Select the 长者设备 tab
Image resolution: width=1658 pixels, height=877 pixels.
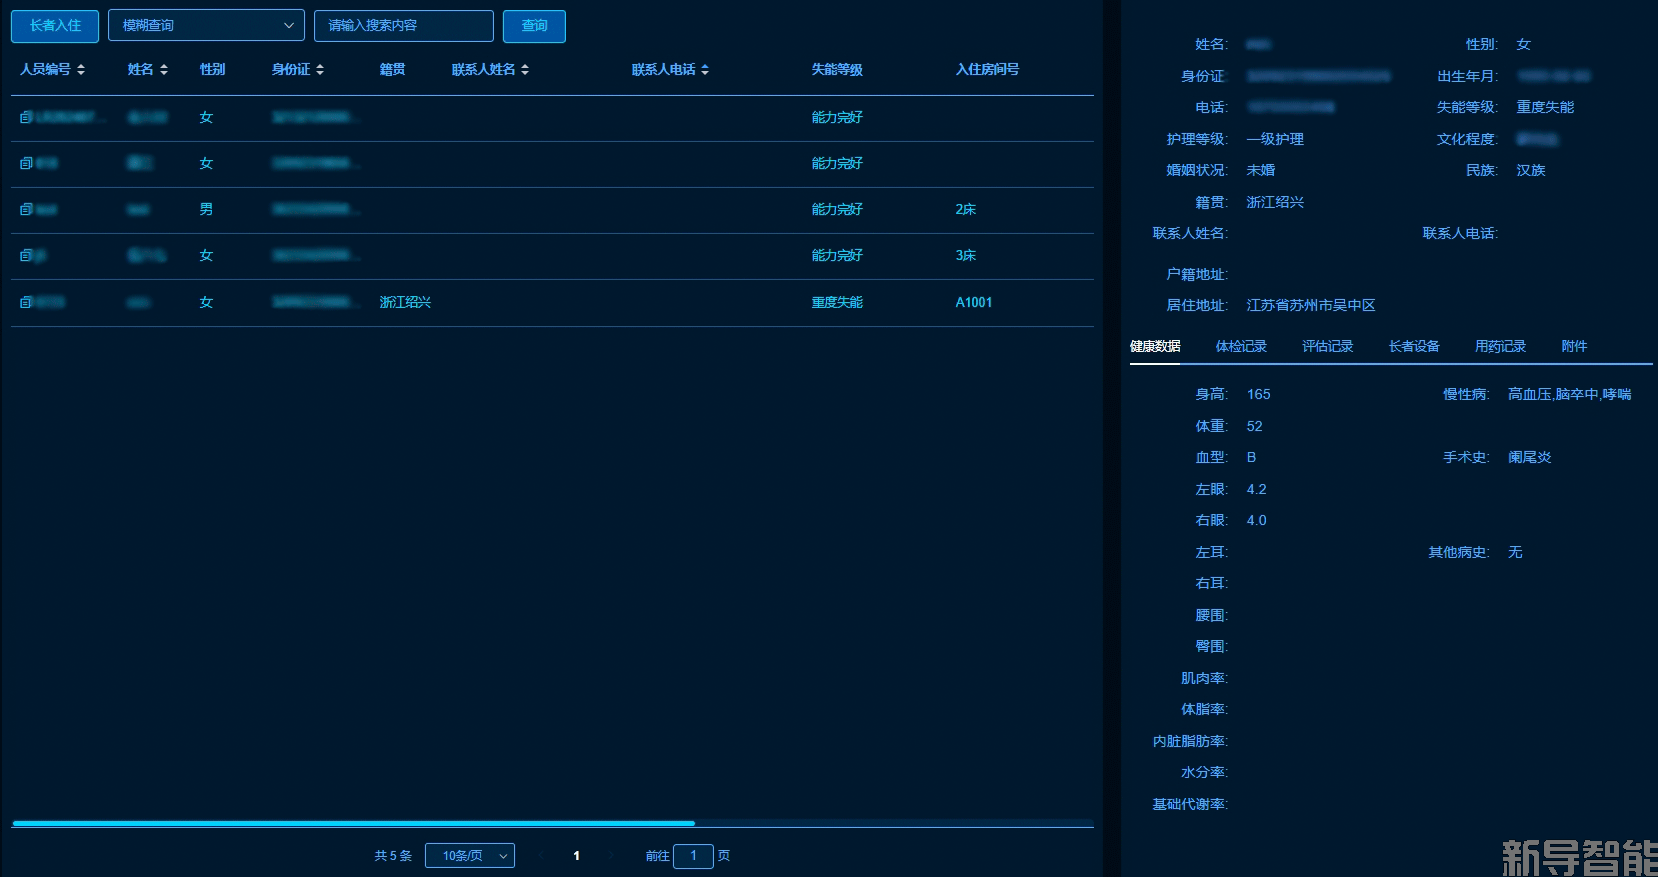tap(1414, 346)
